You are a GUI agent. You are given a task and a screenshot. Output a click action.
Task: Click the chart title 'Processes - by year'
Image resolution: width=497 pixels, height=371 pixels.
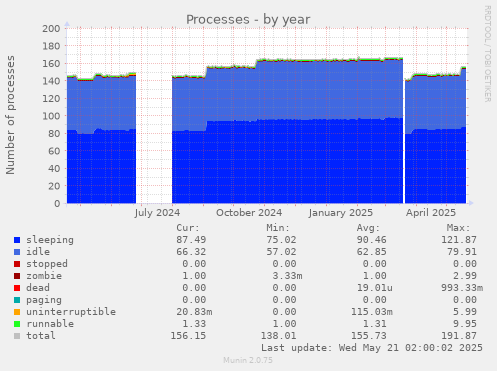(248, 19)
